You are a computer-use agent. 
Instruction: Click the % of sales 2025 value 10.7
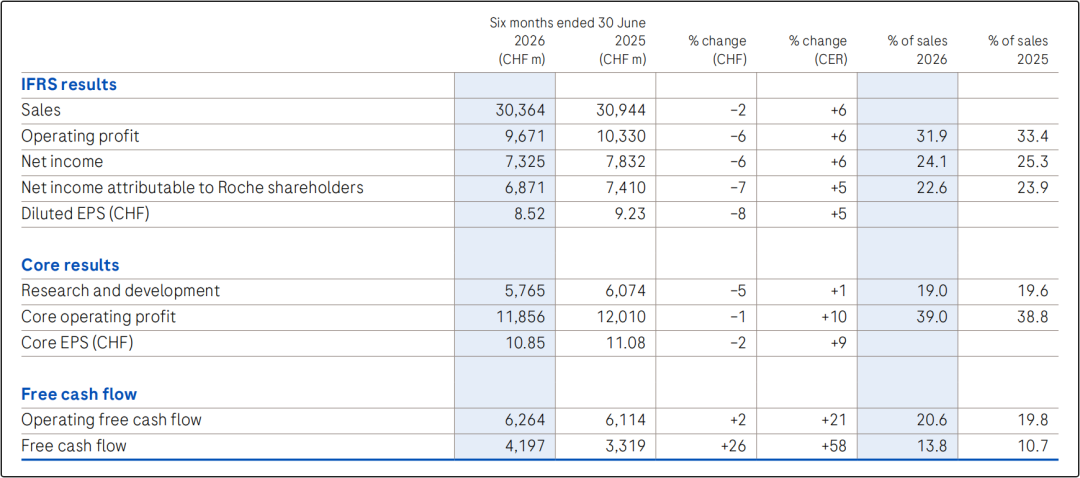click(x=1034, y=446)
